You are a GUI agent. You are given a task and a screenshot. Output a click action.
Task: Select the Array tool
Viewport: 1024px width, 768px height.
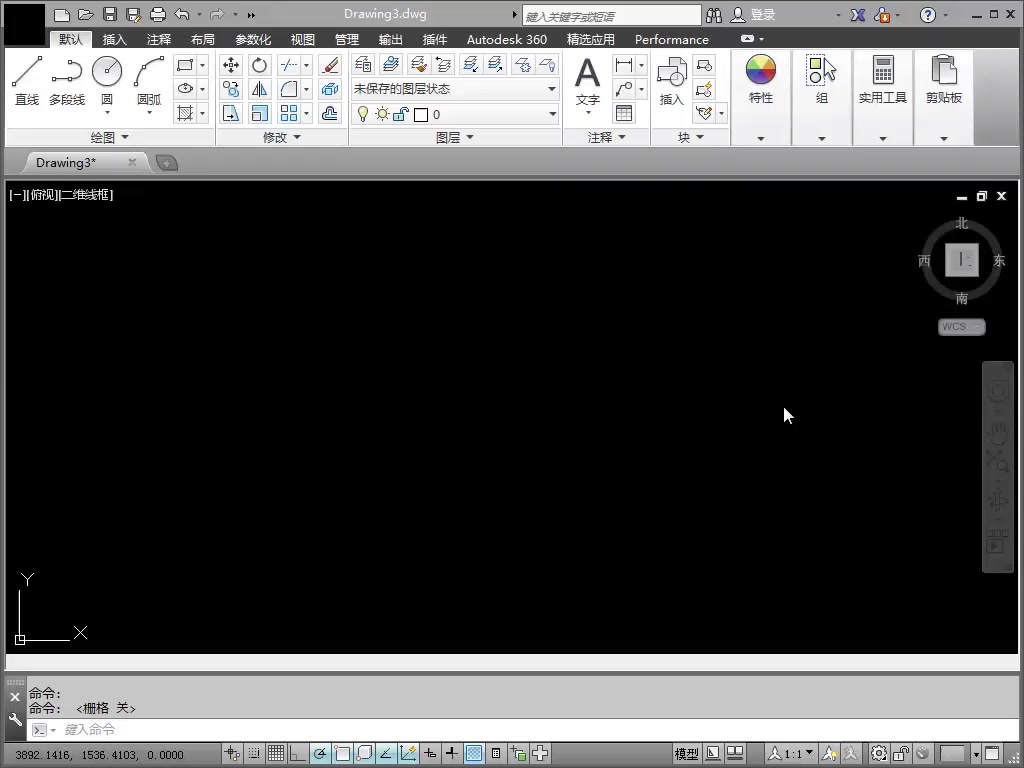[289, 113]
